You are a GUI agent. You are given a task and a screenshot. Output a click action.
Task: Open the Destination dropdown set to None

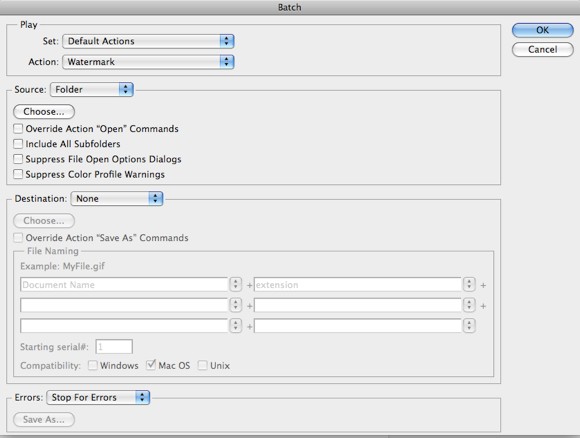(x=117, y=199)
